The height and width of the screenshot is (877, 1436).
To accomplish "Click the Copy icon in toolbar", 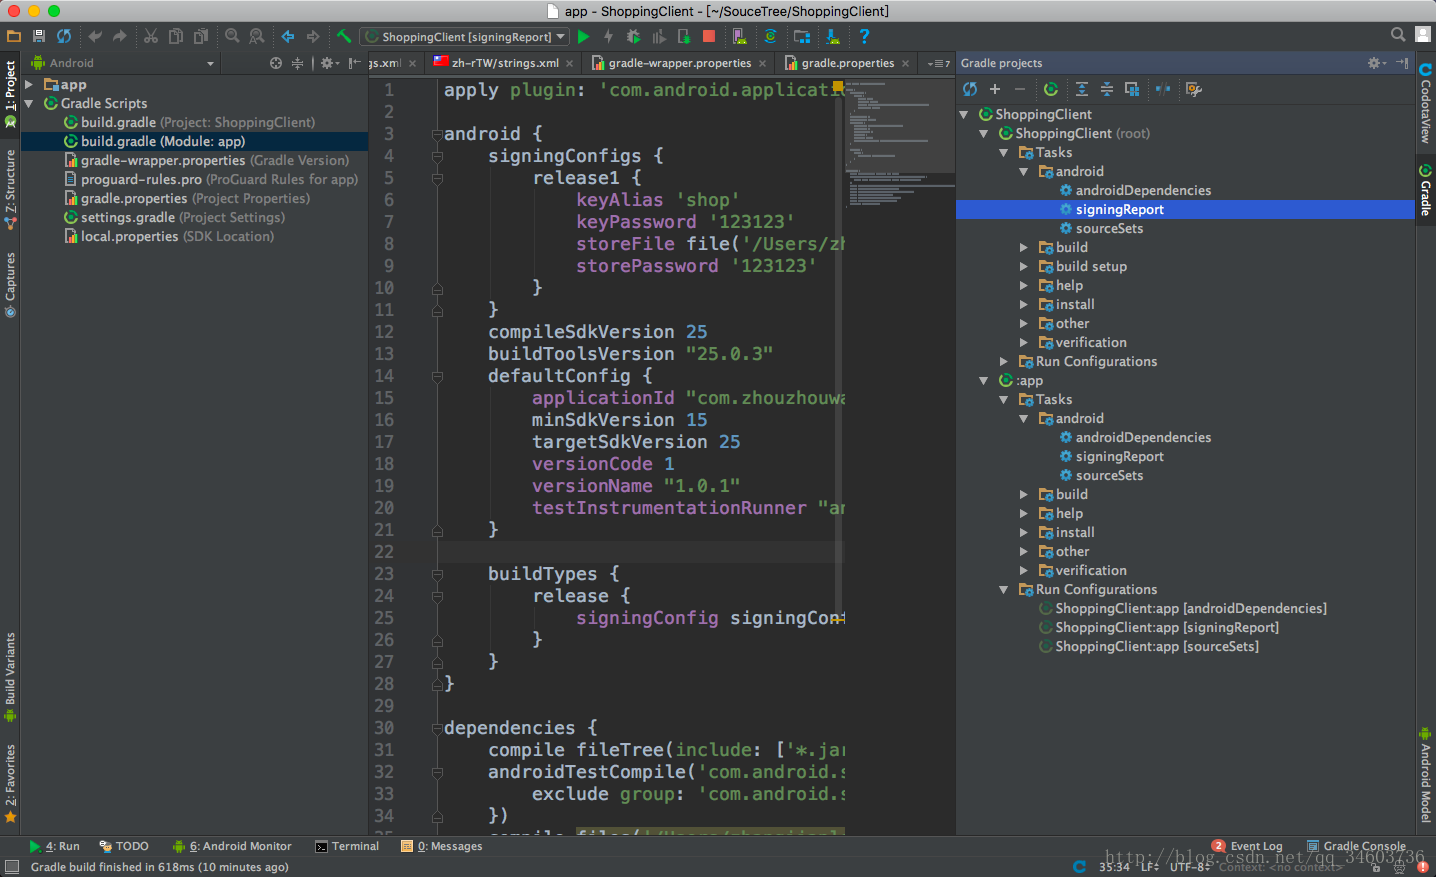I will [176, 36].
